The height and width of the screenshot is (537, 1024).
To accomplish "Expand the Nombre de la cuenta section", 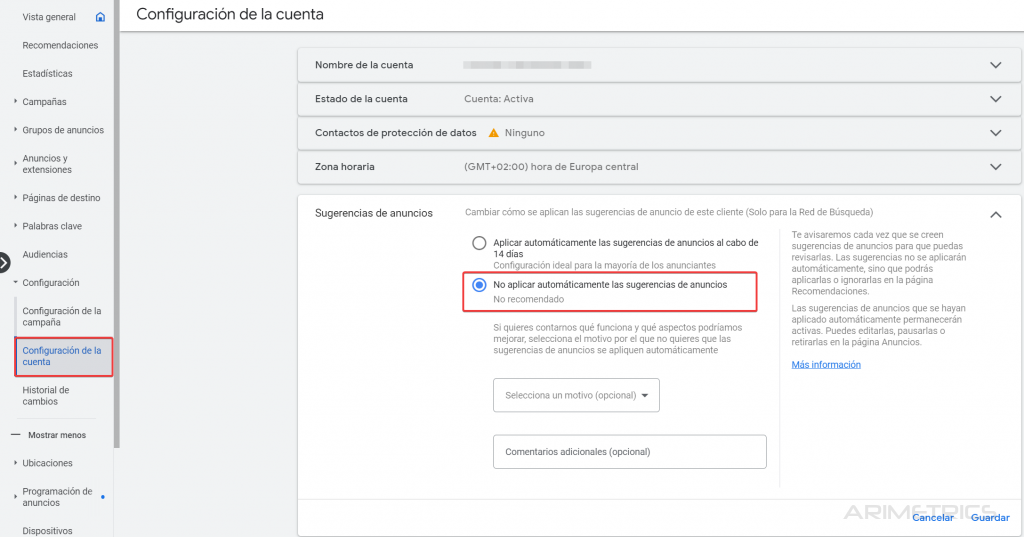I will 995,65.
